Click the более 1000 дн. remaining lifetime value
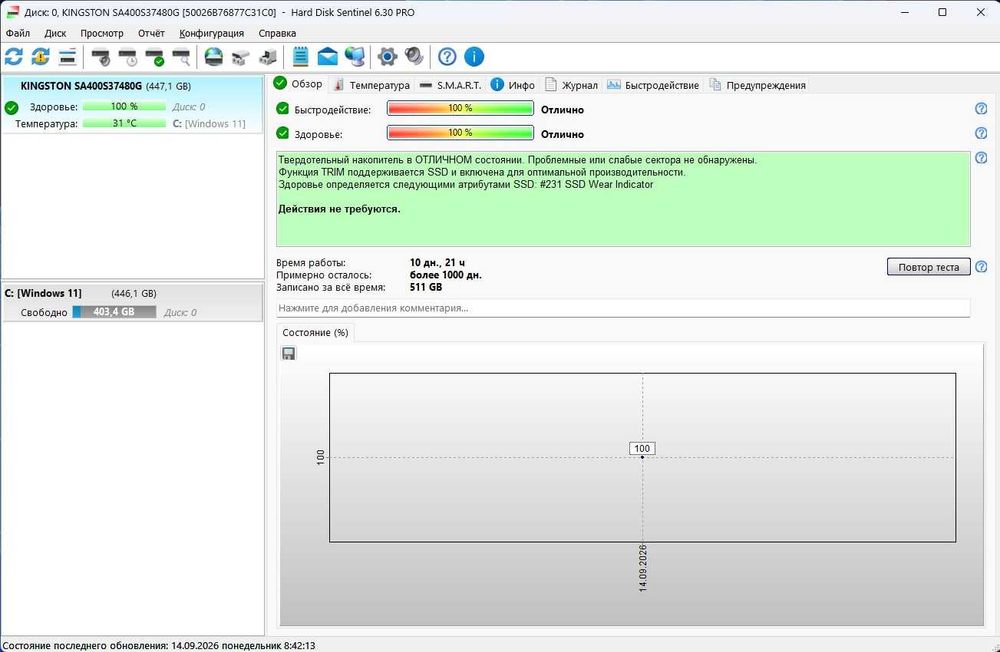The image size is (1000, 652). tap(446, 275)
